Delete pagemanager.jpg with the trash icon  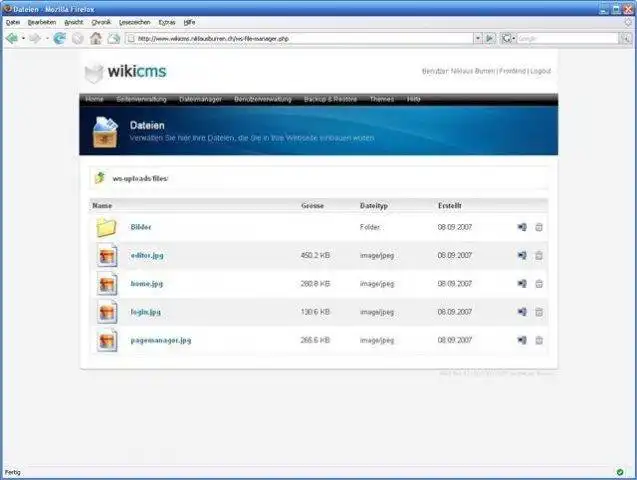539,340
